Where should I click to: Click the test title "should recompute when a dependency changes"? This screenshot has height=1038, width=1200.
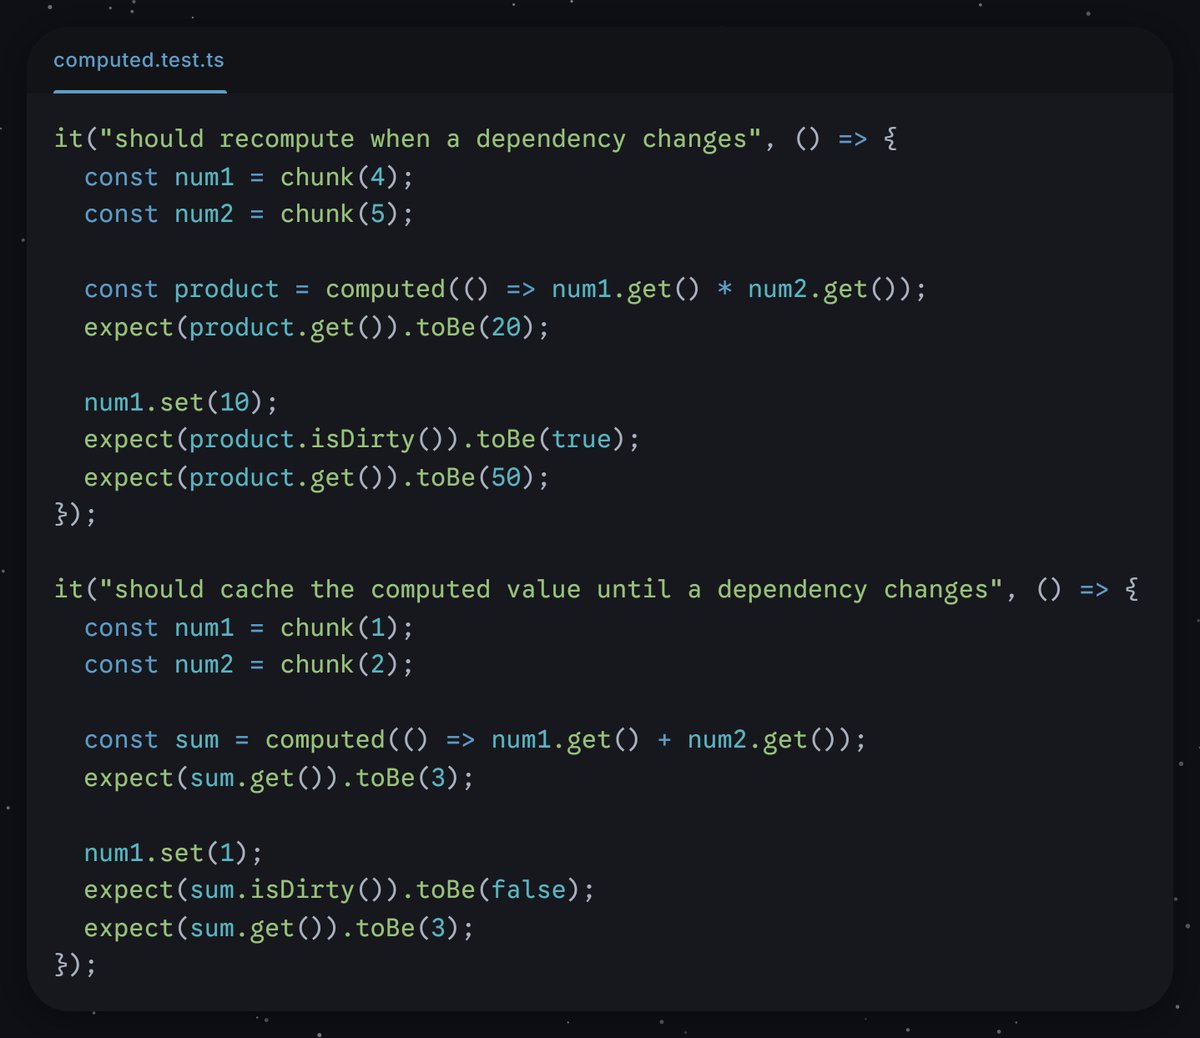point(431,139)
